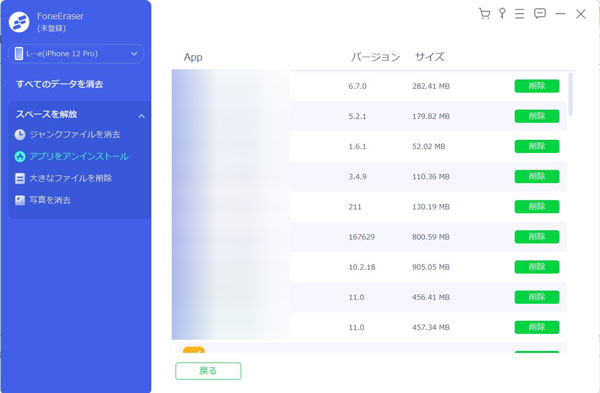Click the FoneEraser title text
Screen dimensions: 600x393
[x=60, y=16]
